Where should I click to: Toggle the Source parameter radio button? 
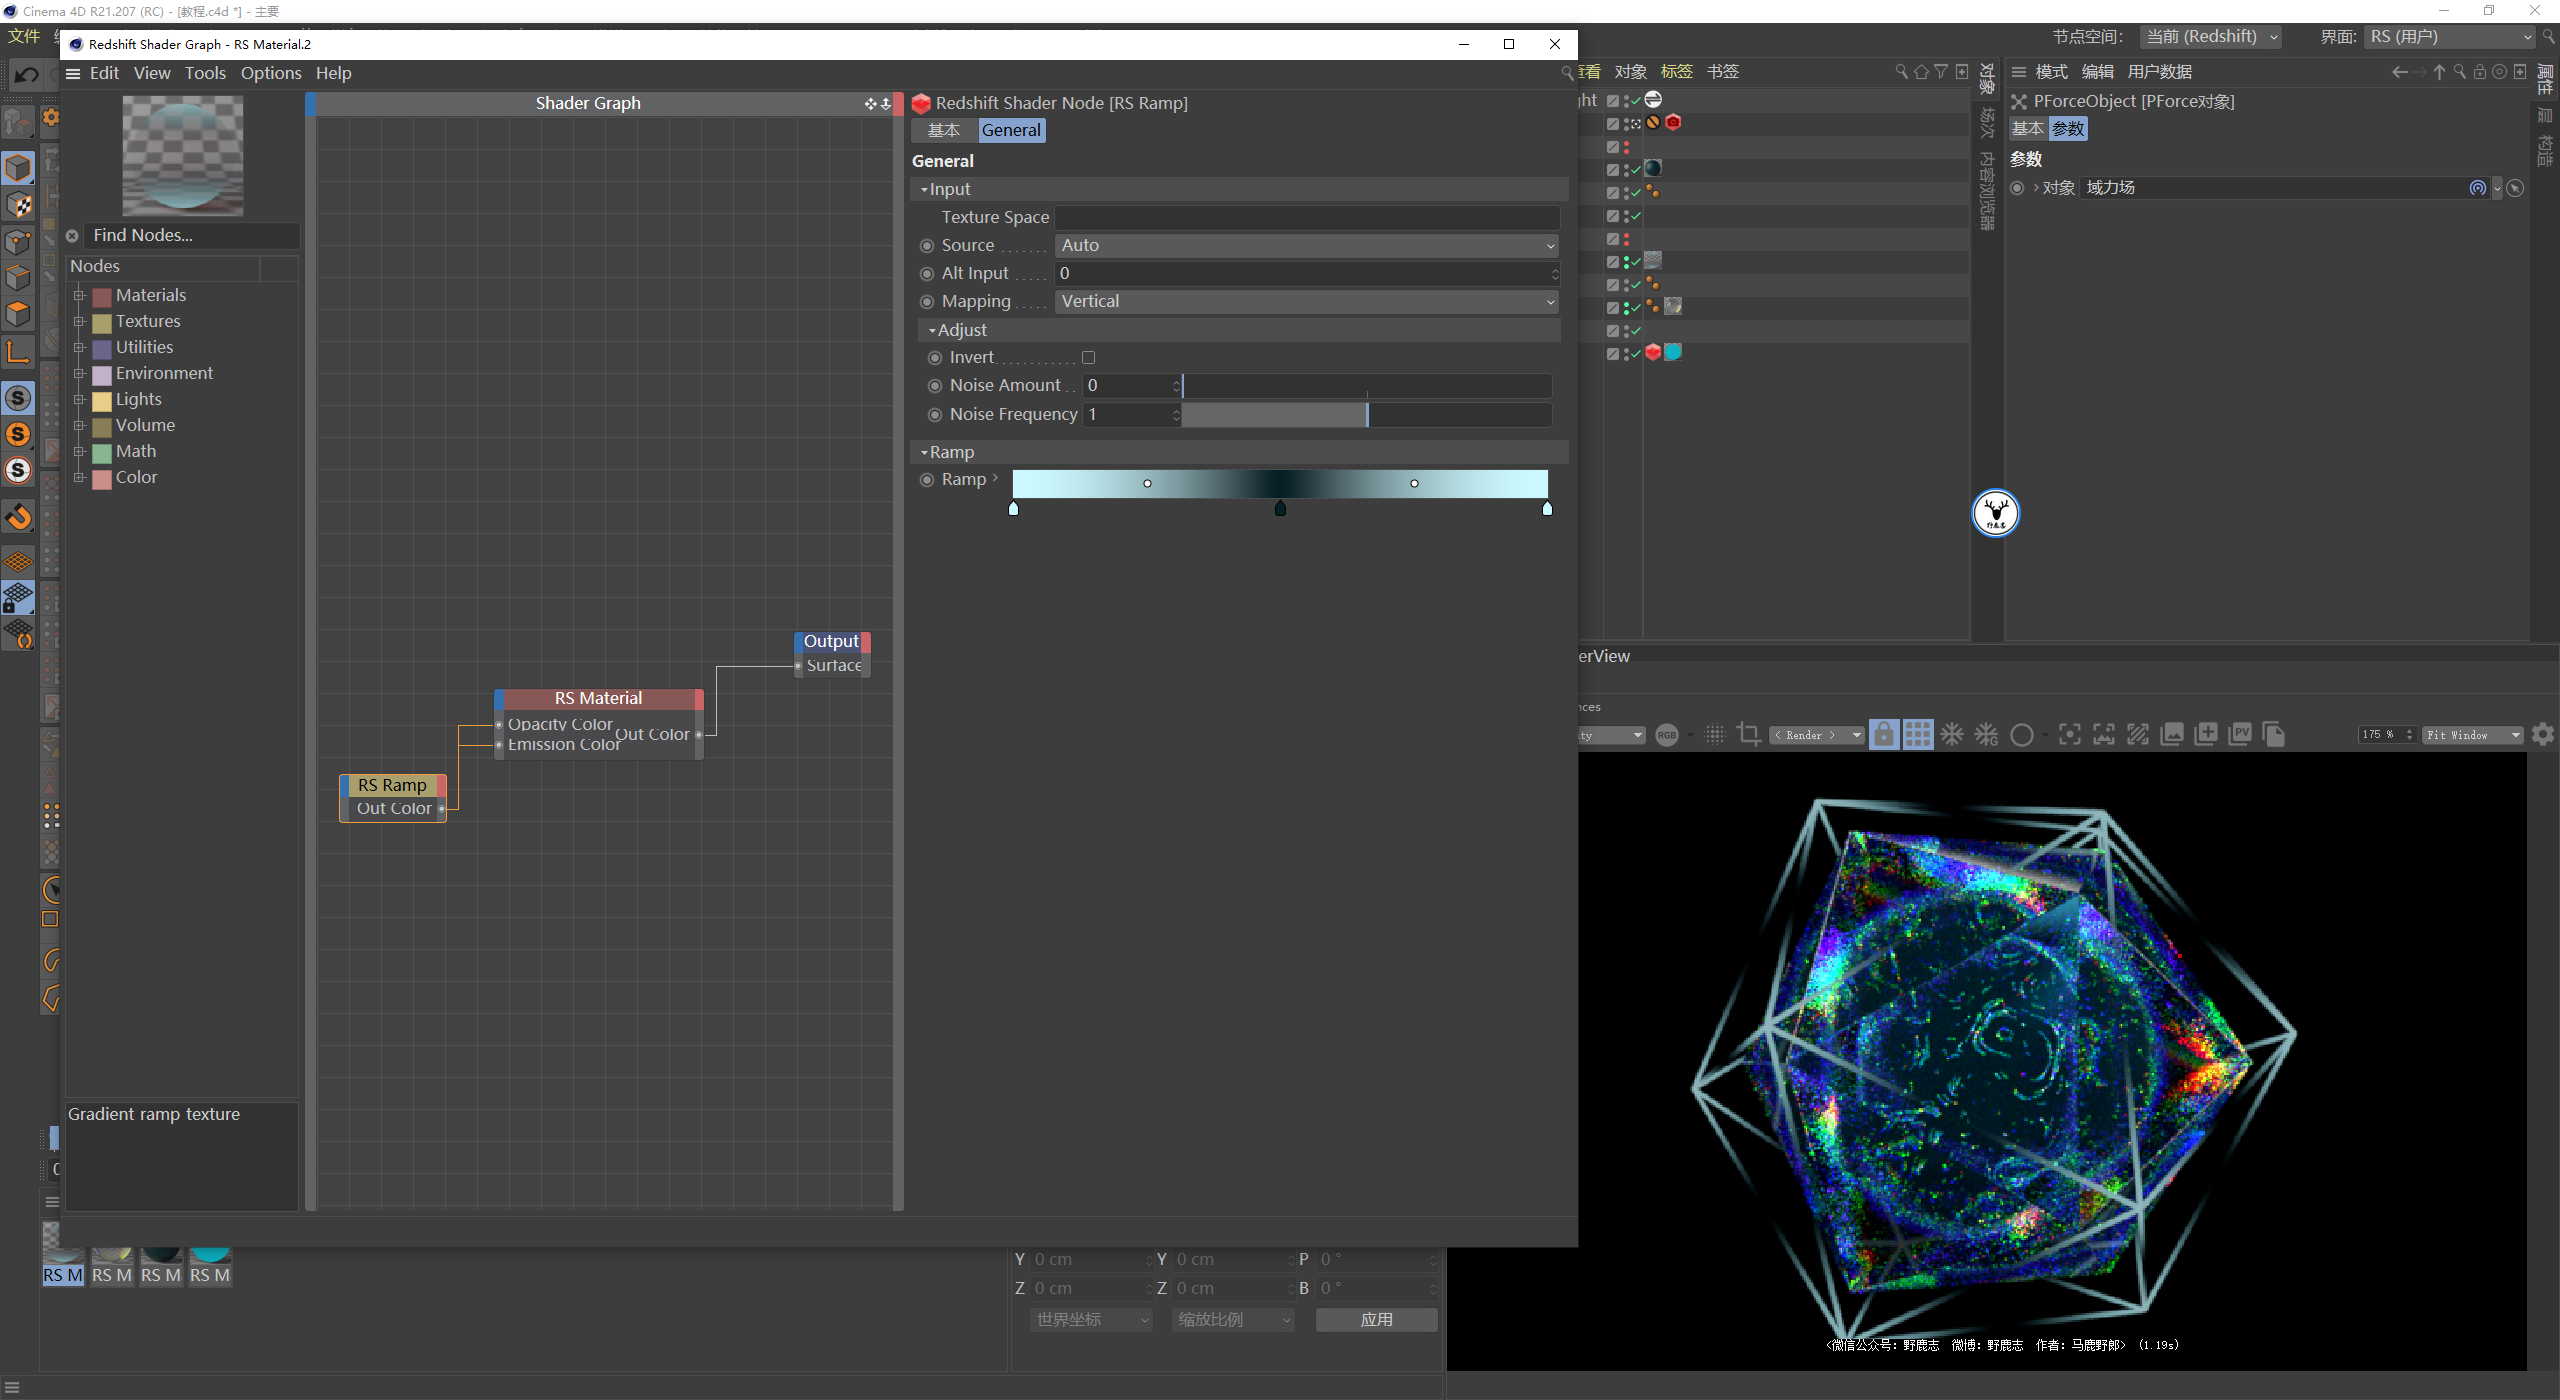tap(927, 246)
